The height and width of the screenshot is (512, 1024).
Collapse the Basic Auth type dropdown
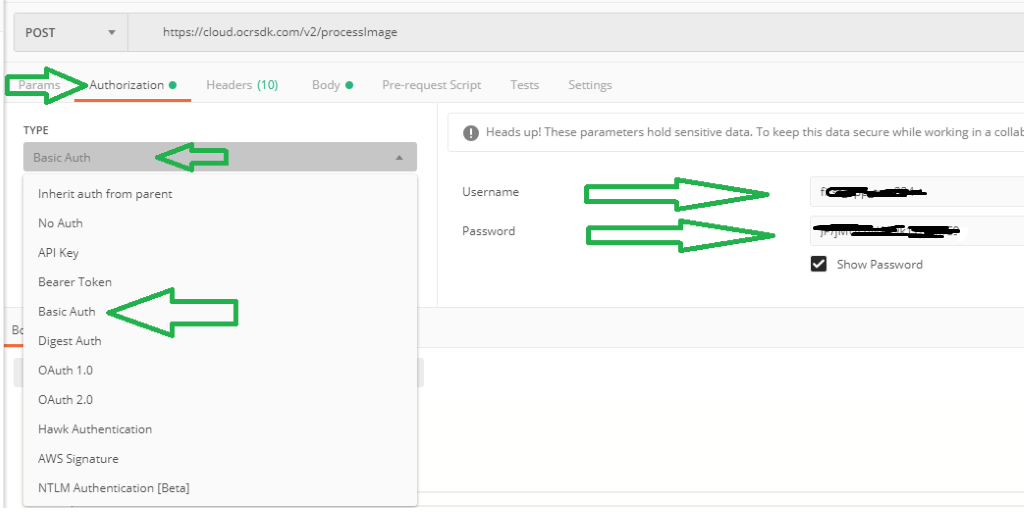[x=219, y=157]
